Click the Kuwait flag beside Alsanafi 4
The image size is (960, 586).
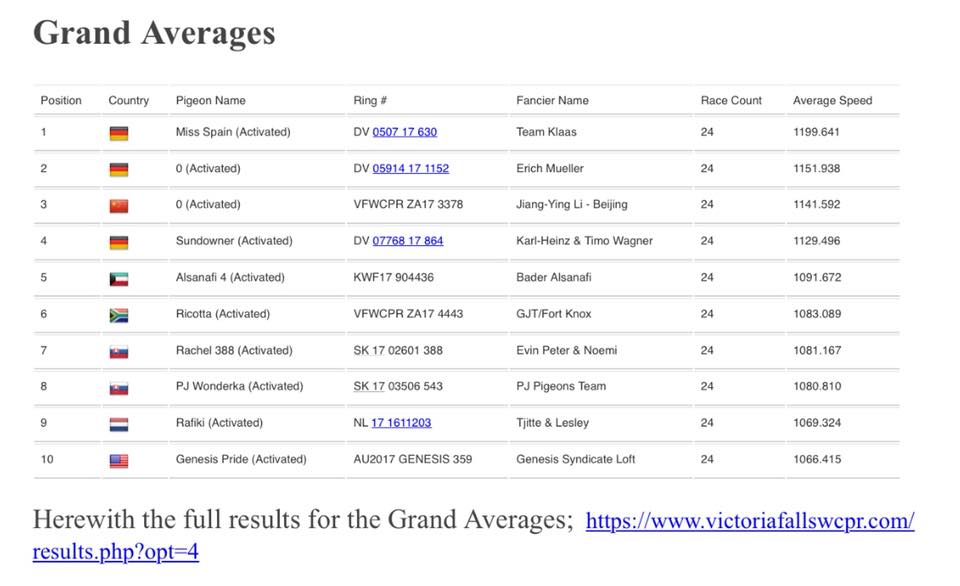click(118, 279)
